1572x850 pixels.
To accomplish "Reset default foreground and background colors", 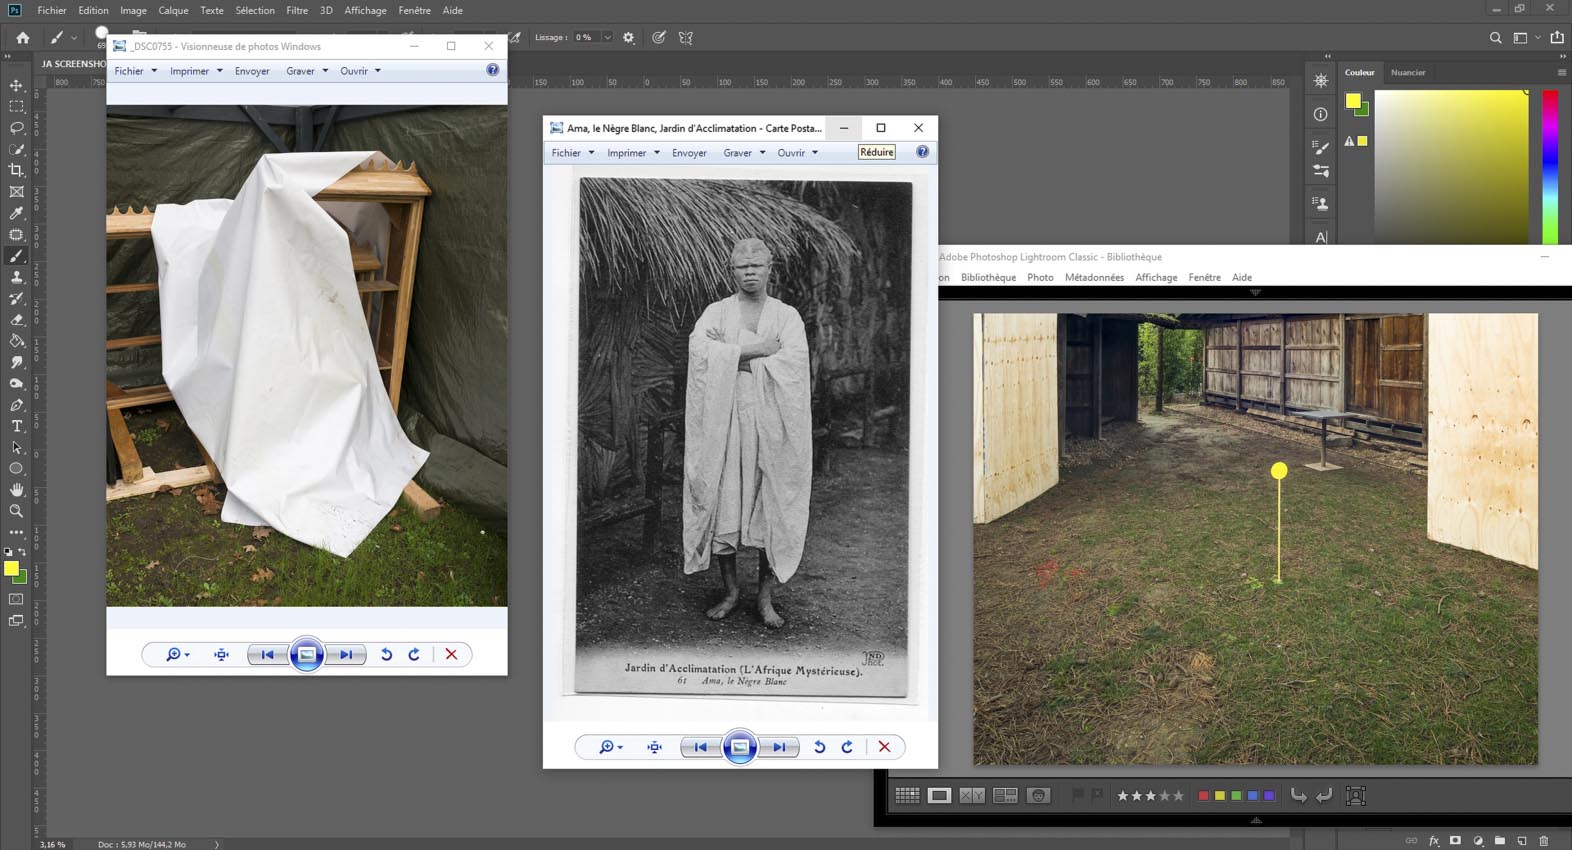I will coord(8,552).
